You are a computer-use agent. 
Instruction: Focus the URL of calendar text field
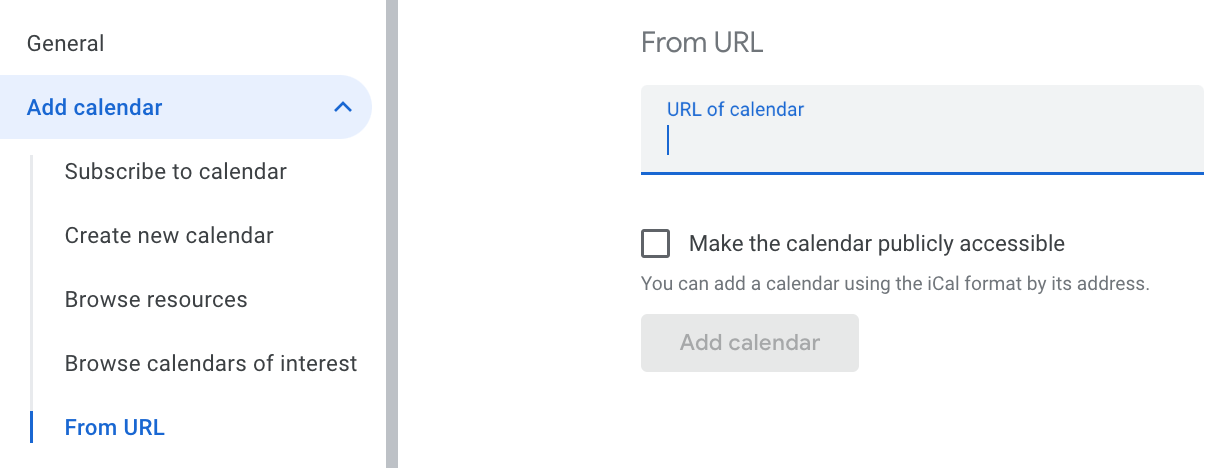[x=922, y=142]
